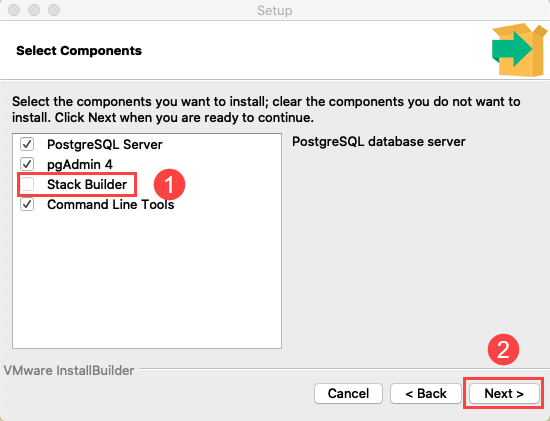Select the Command Line Tools label
The width and height of the screenshot is (550, 421).
click(110, 205)
